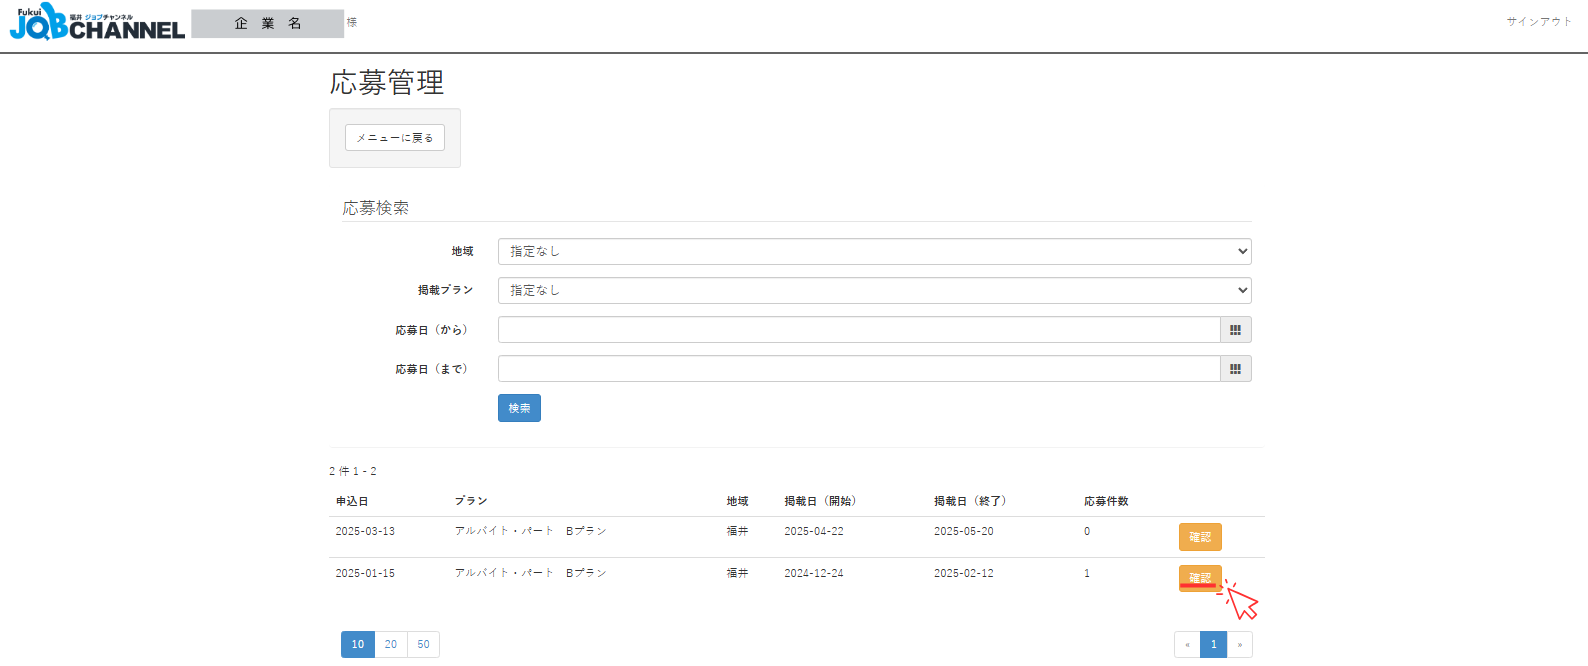Focus the 応募日（まで） input field
1588x666 pixels.
point(859,369)
